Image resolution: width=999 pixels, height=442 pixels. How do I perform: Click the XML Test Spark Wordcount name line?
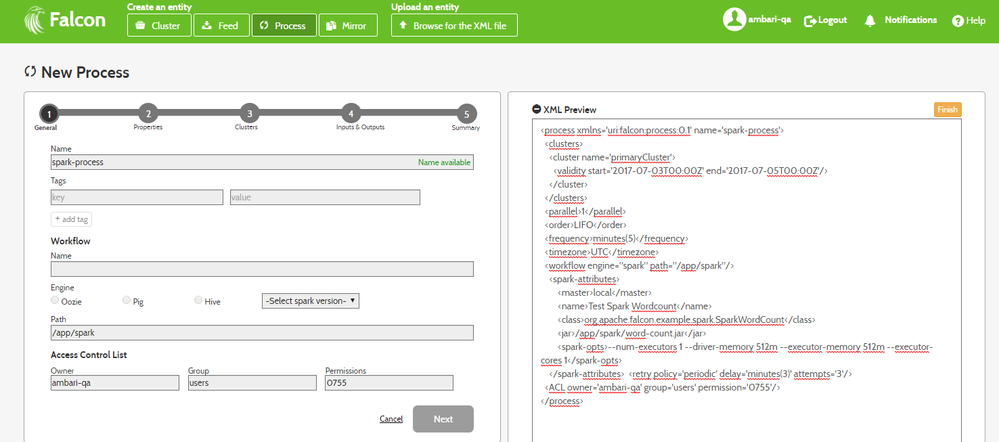click(x=634, y=306)
